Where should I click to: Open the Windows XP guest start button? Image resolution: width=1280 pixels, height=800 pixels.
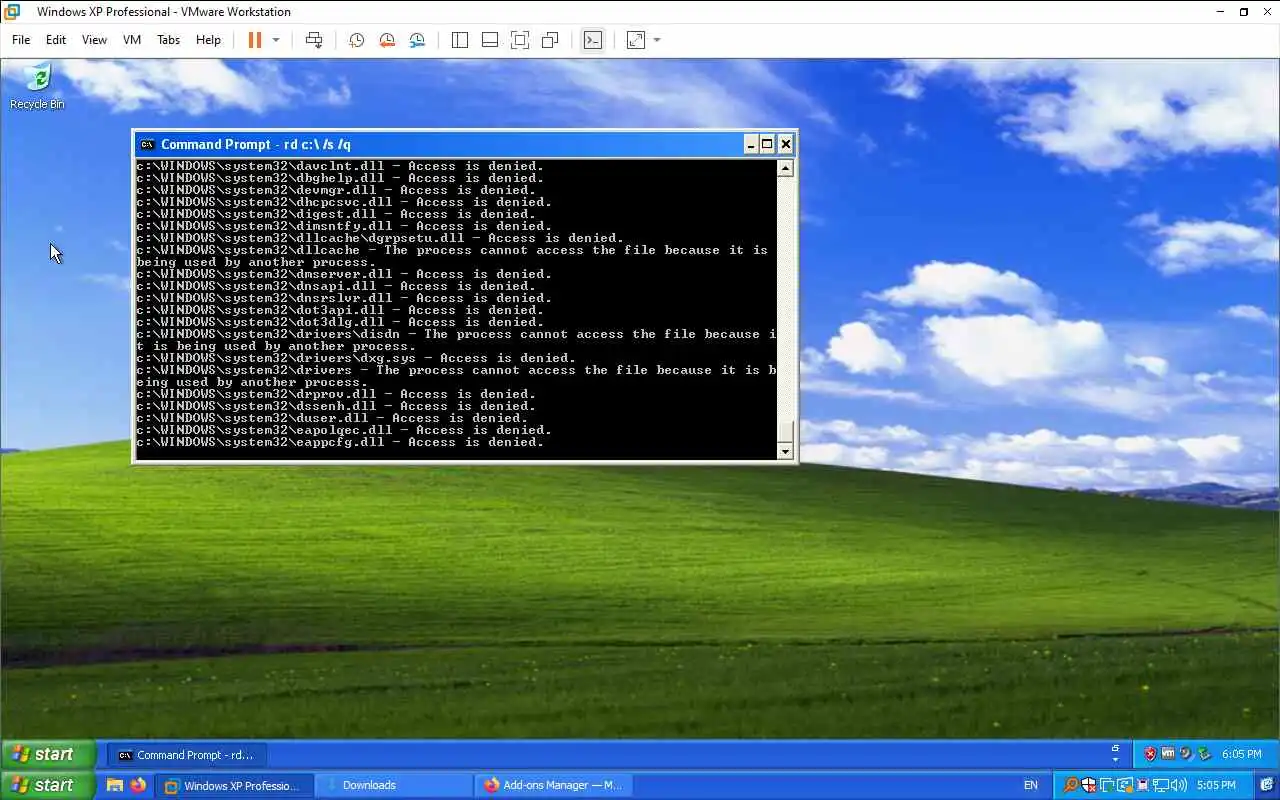[48, 754]
